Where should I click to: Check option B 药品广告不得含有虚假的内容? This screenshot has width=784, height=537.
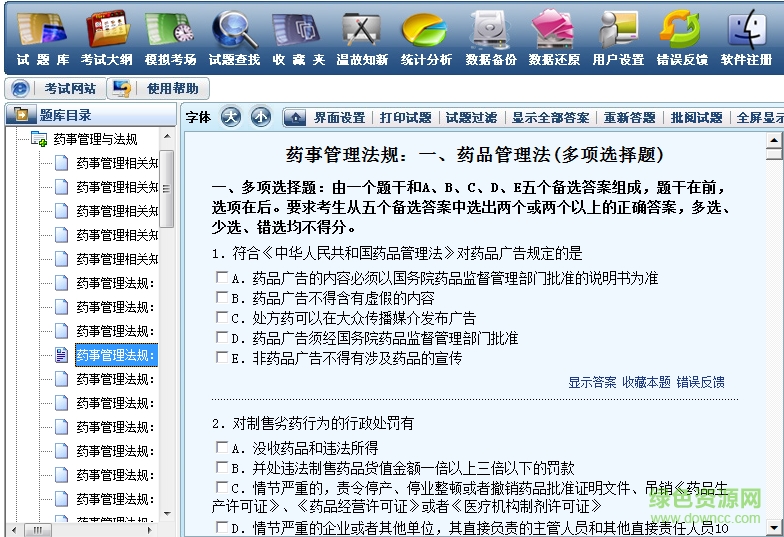[222, 297]
